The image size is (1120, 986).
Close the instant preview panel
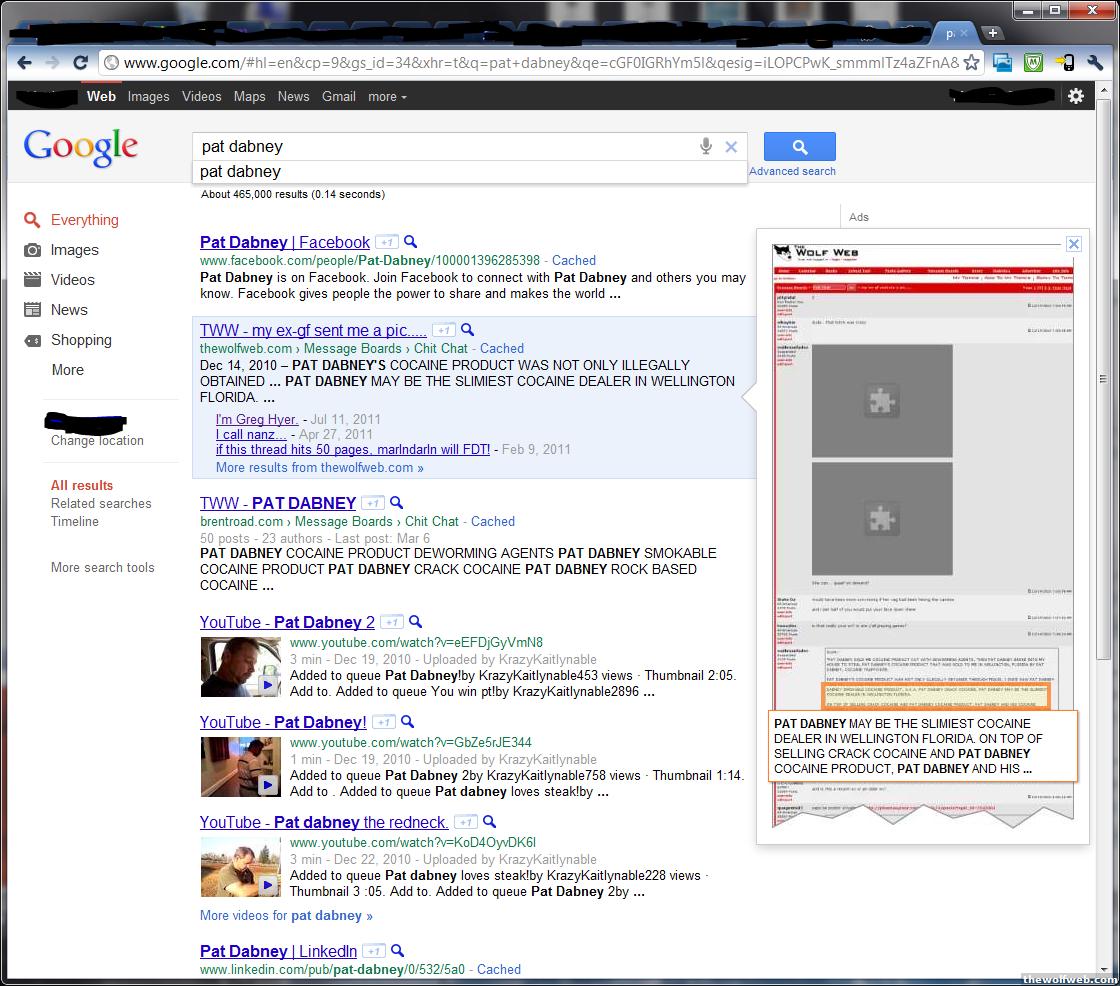tap(1073, 244)
